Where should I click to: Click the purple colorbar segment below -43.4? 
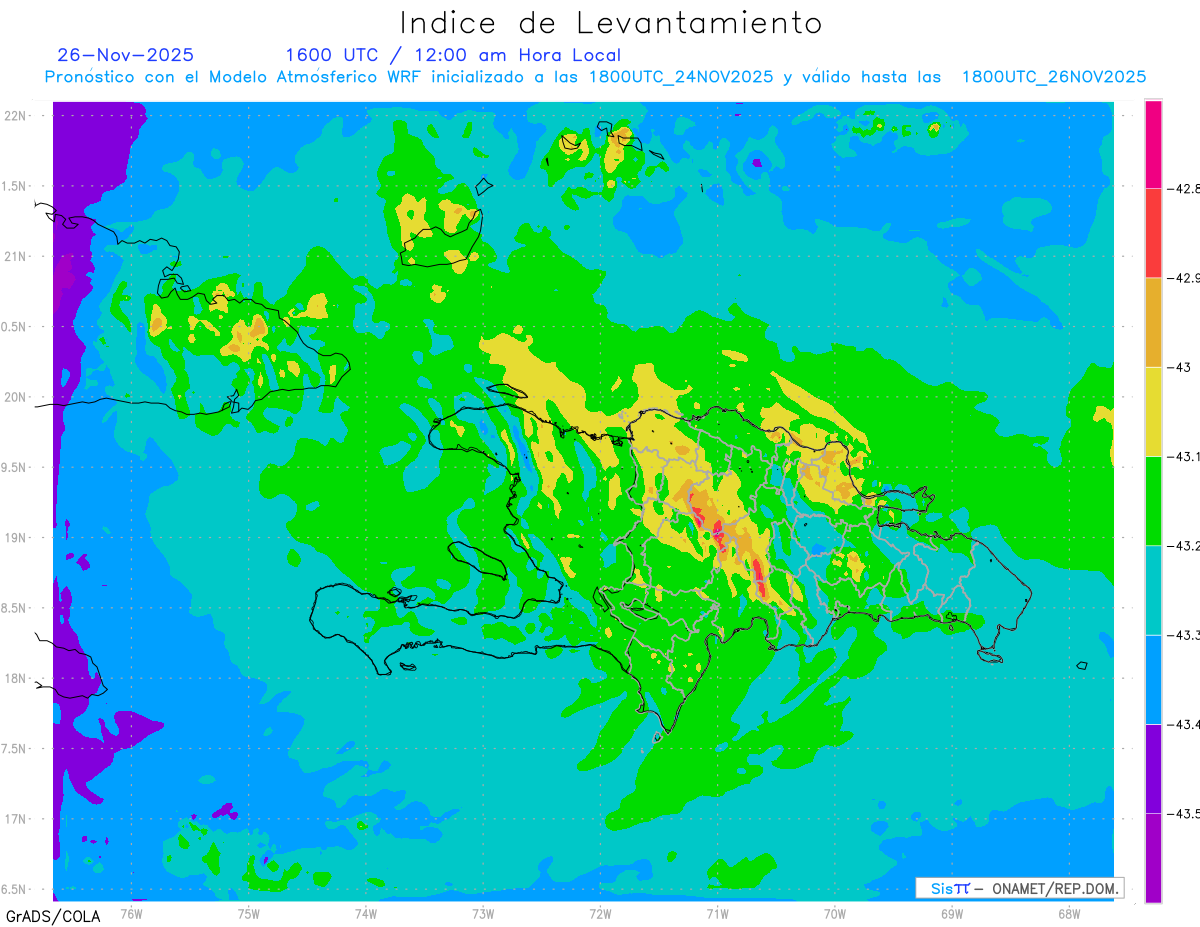pyautogui.click(x=1153, y=769)
